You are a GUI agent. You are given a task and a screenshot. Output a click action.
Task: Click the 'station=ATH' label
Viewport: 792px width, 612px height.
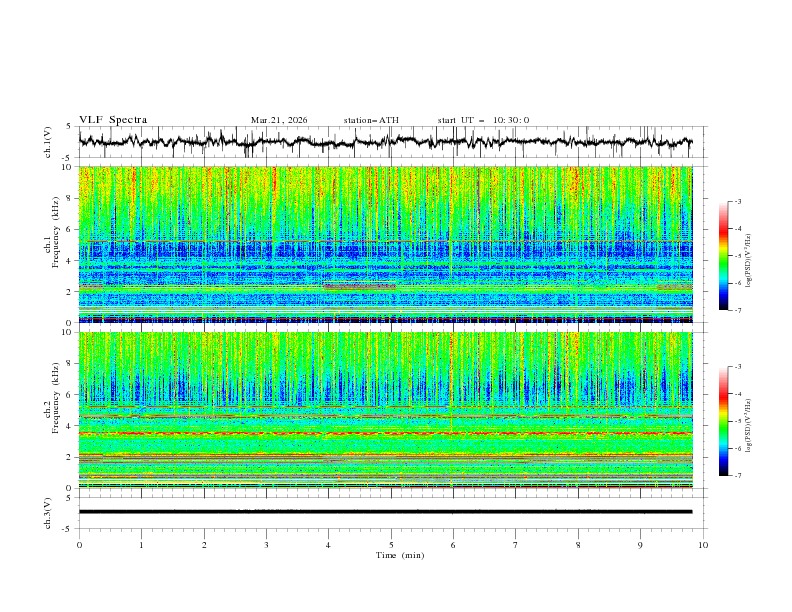[x=371, y=120]
